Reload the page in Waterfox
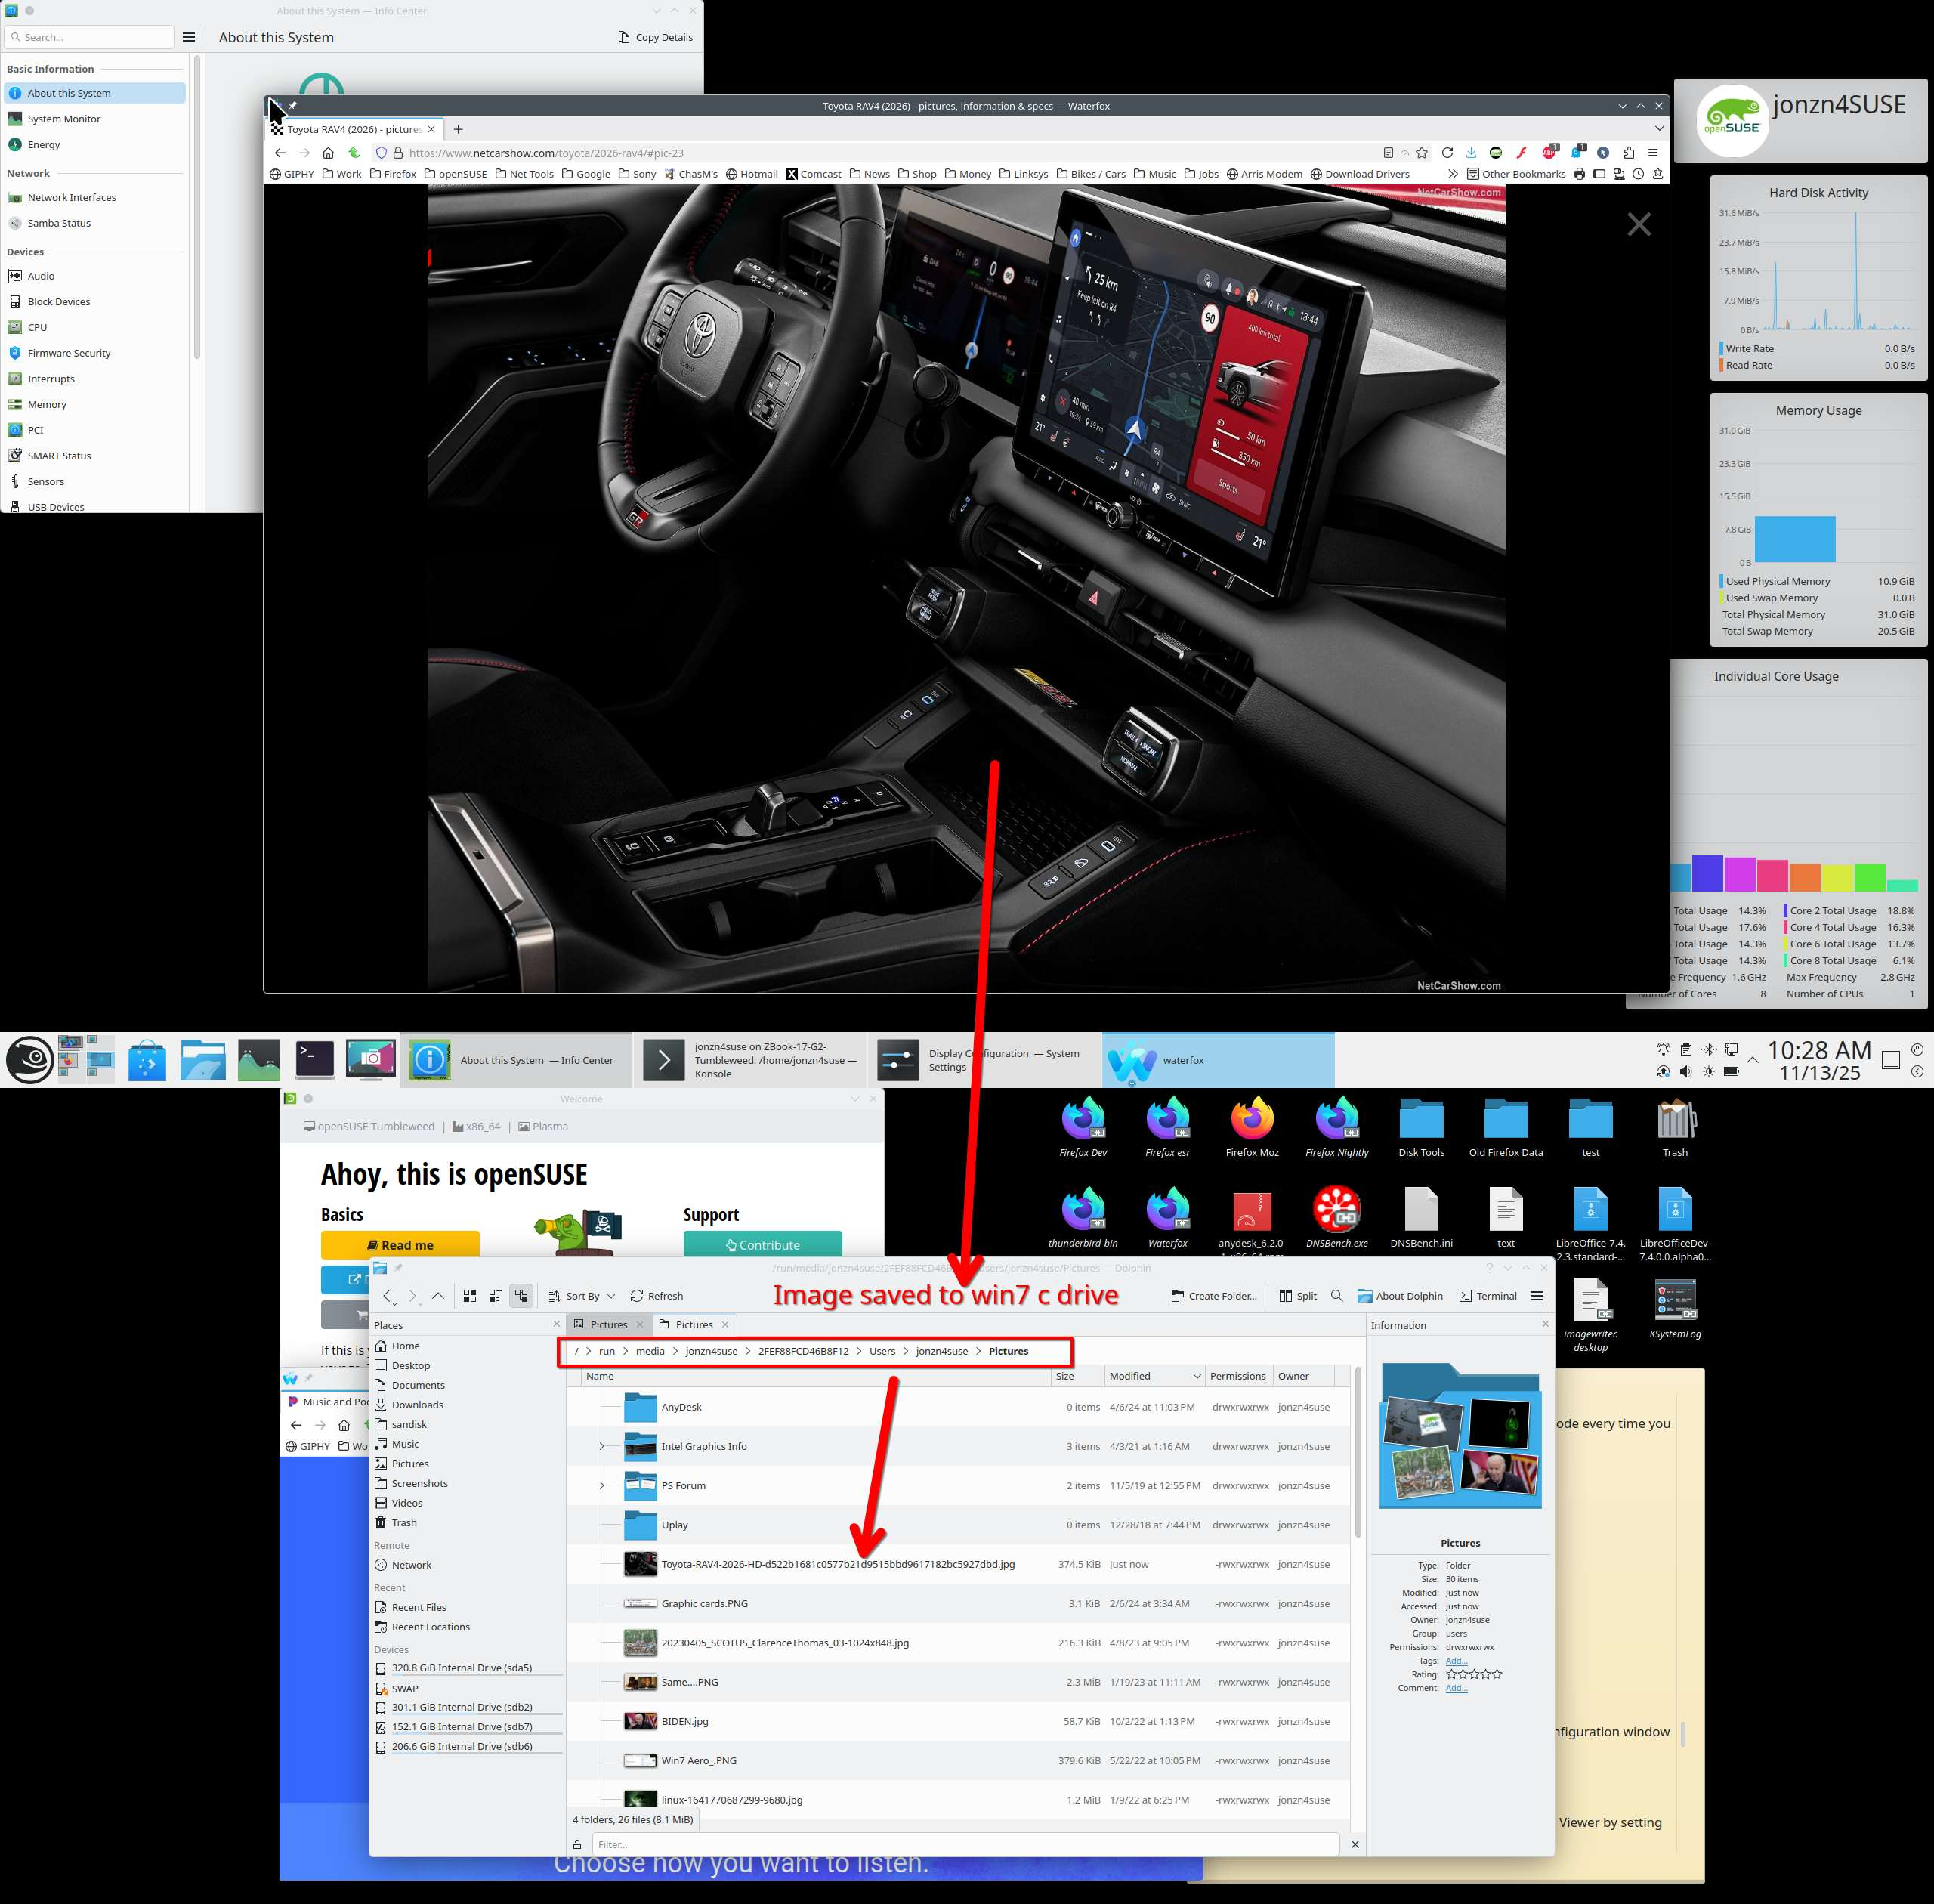The image size is (1934, 1904). (x=1447, y=153)
